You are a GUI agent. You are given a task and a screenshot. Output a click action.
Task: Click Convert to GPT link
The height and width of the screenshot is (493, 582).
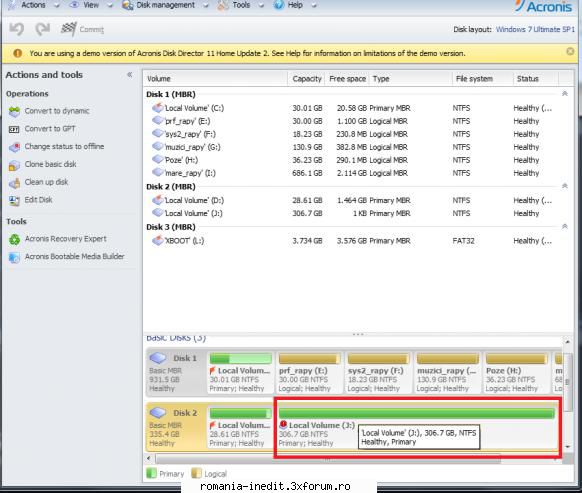[x=50, y=129]
